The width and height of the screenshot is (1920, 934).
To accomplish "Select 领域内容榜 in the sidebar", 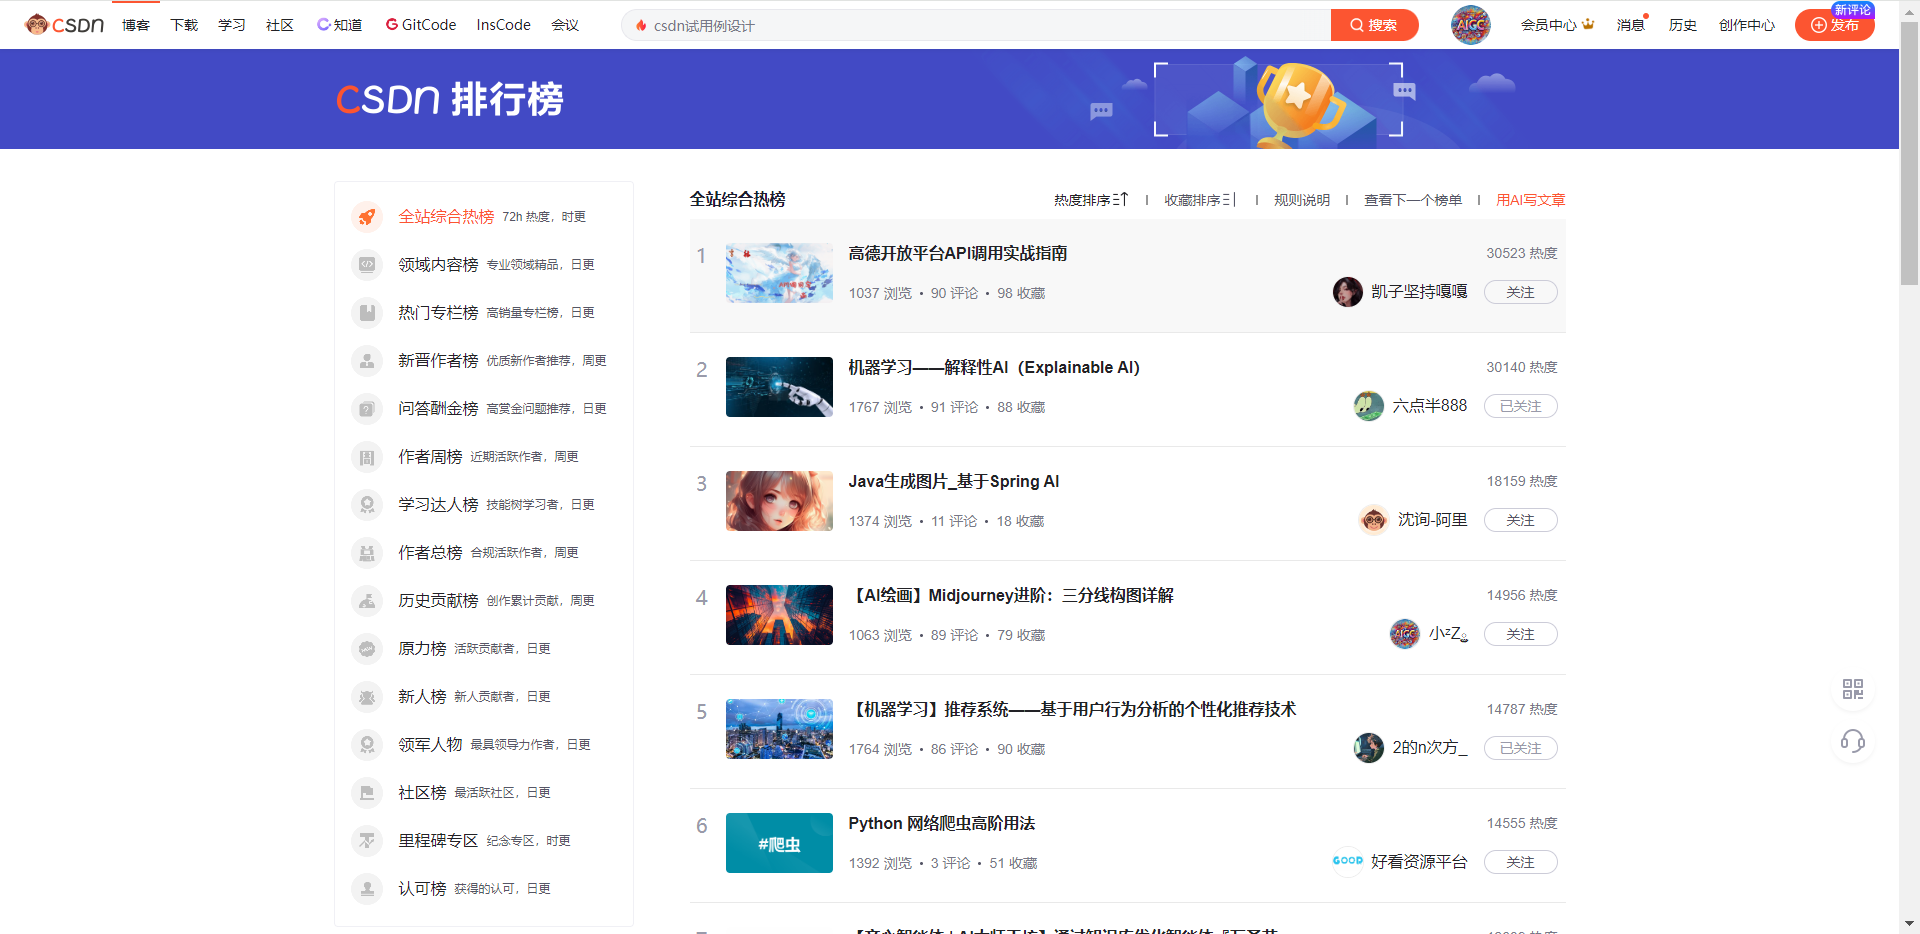I will pyautogui.click(x=438, y=265).
